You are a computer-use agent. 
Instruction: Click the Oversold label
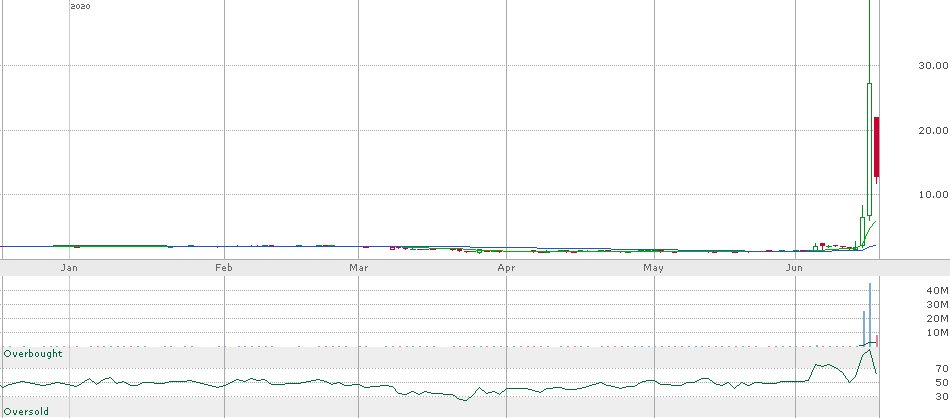pos(26,411)
